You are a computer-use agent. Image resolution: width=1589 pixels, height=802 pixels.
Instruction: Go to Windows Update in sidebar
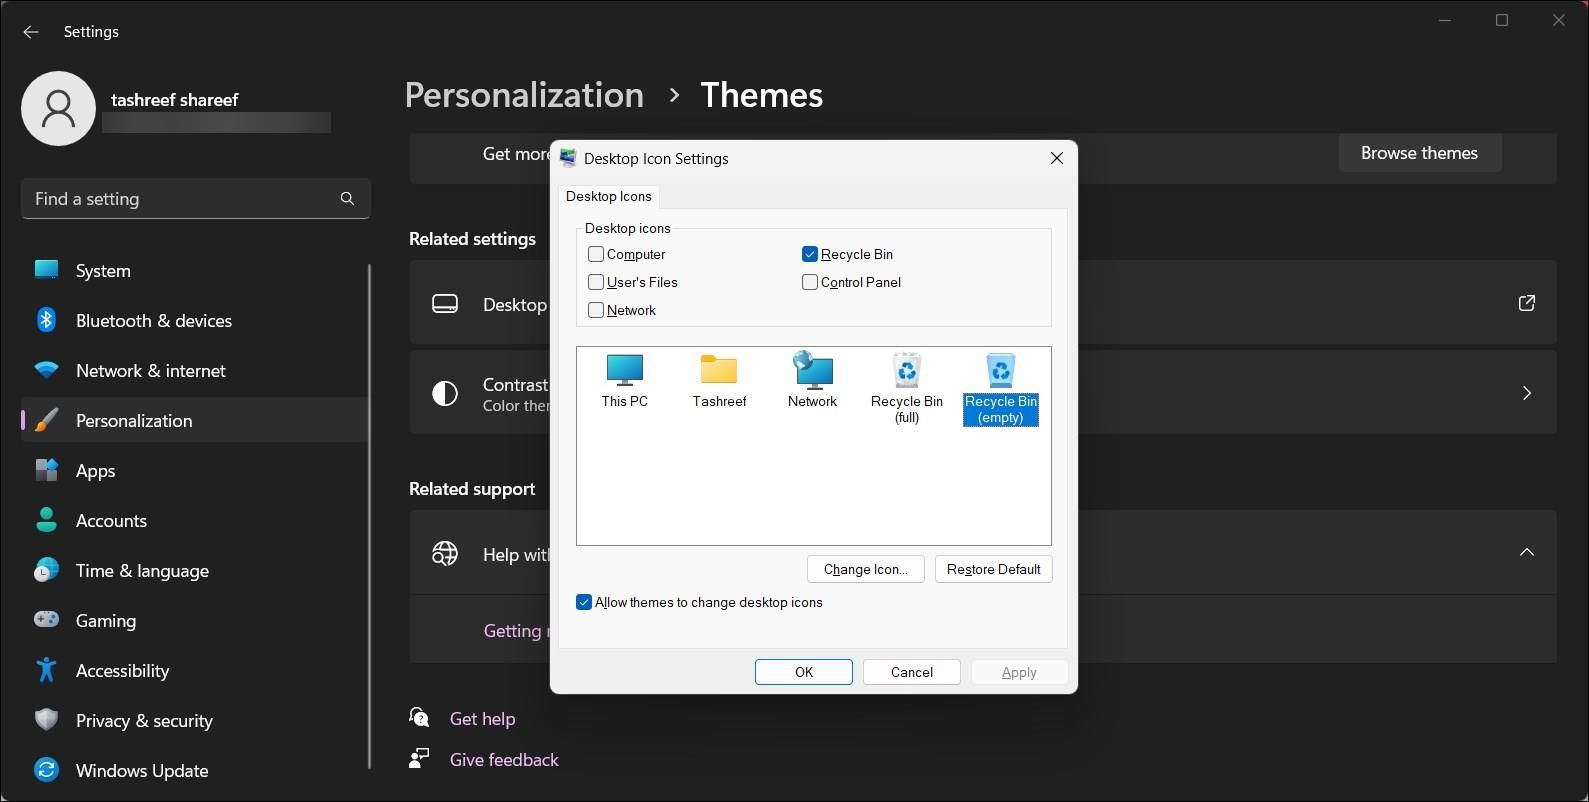[141, 771]
